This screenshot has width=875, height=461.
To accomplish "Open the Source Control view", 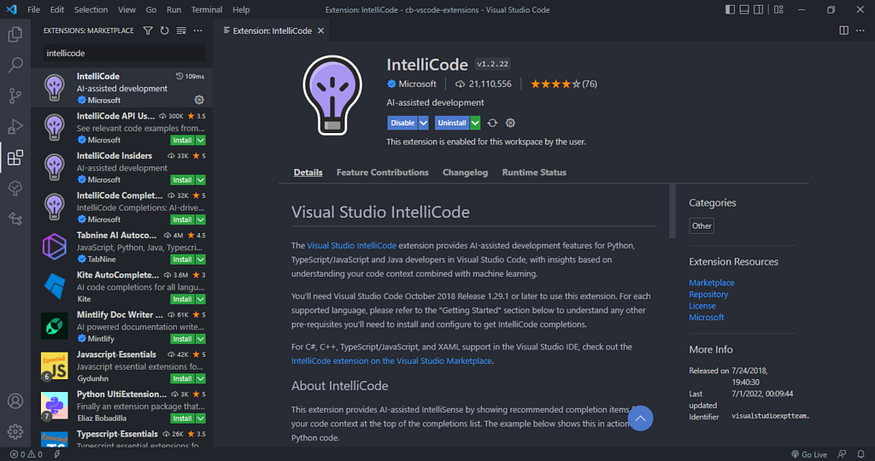I will [15, 96].
